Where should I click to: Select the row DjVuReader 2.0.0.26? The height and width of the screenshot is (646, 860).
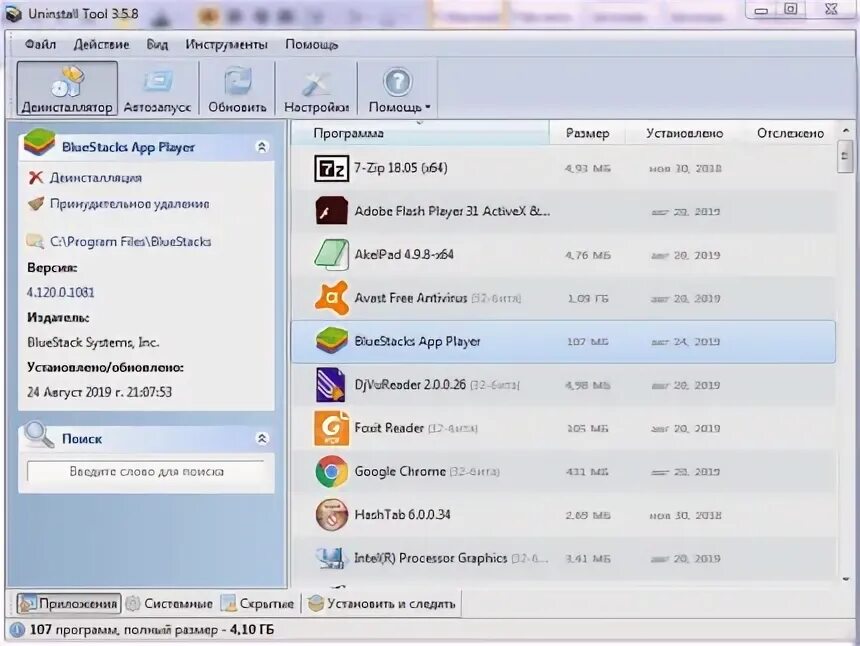point(563,384)
